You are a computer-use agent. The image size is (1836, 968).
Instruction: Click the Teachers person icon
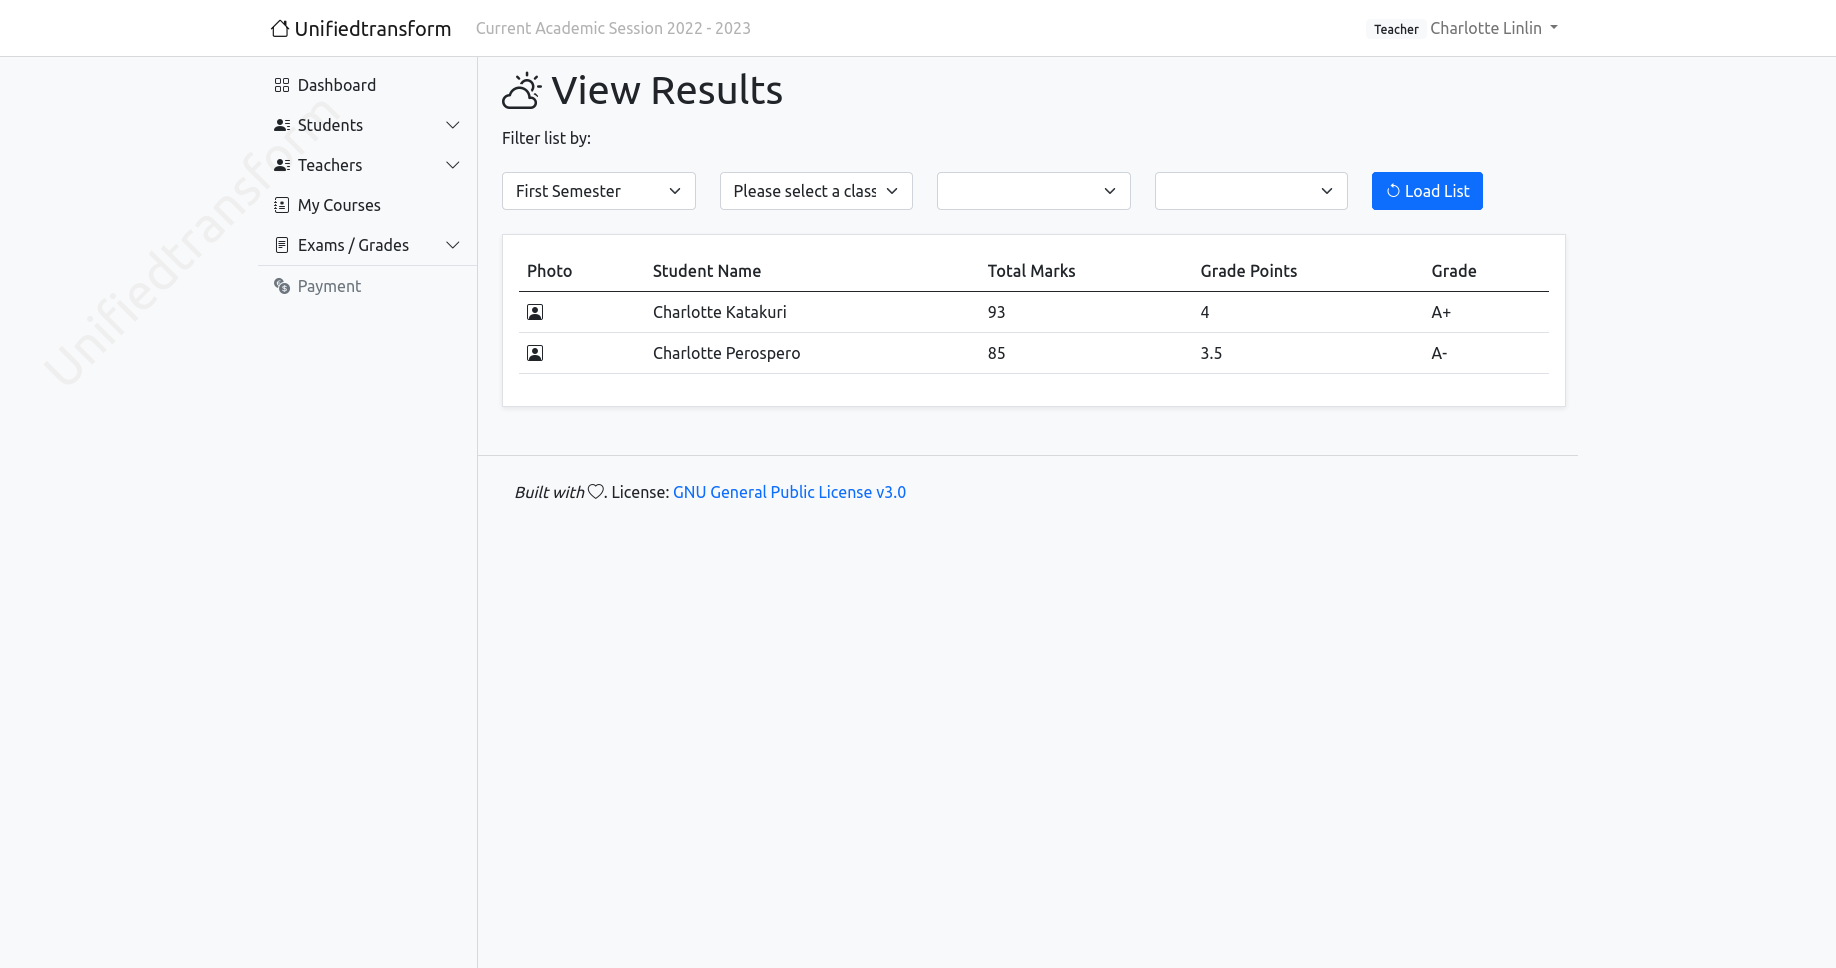[x=282, y=165]
